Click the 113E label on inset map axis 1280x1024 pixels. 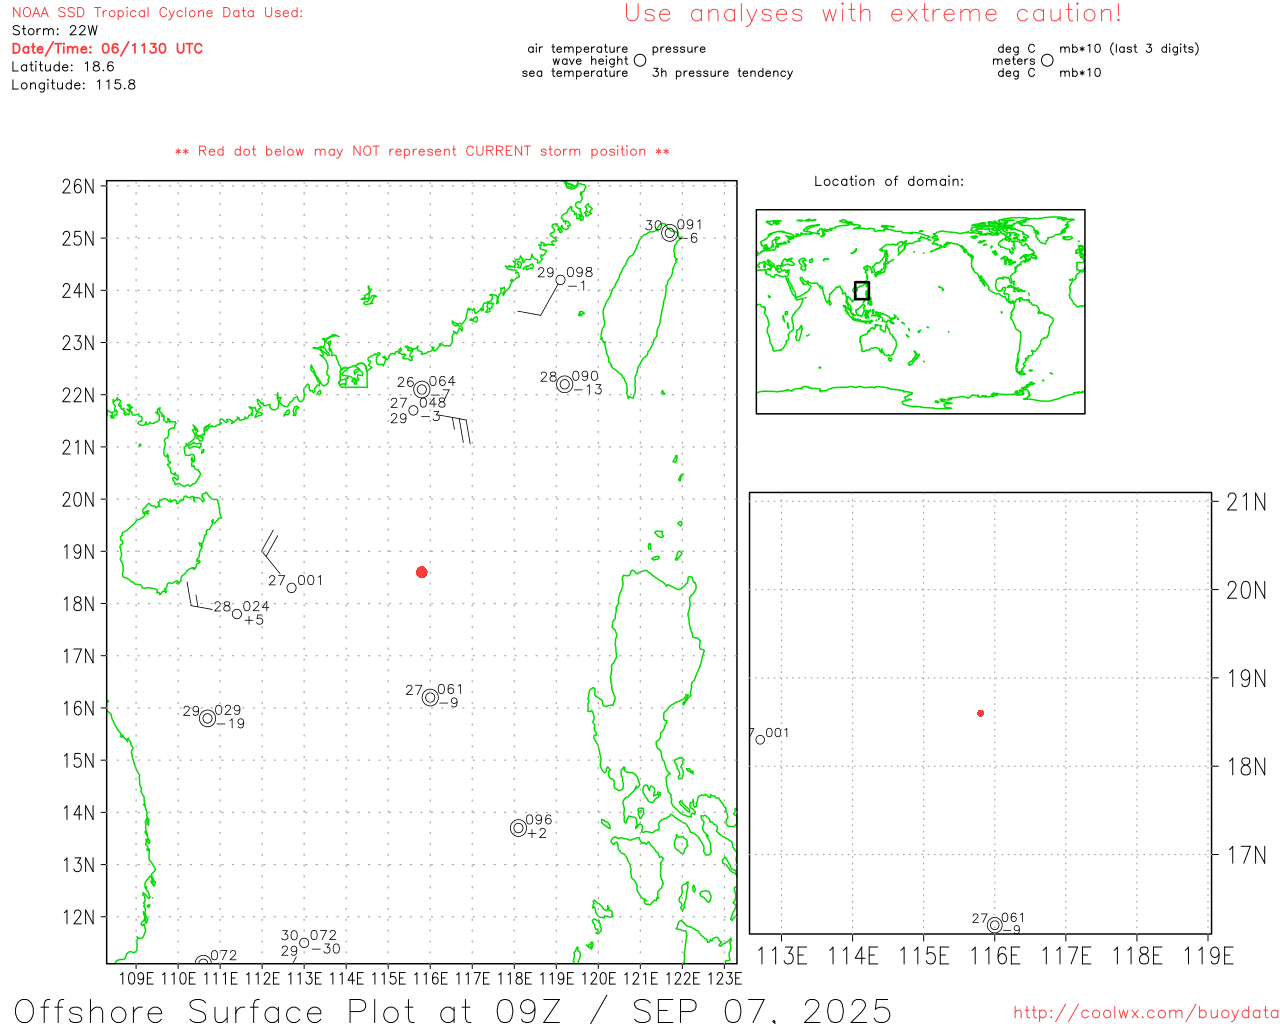[782, 956]
